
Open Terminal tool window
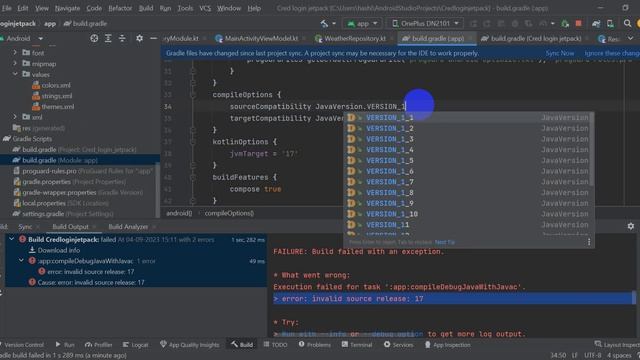(x=357, y=345)
